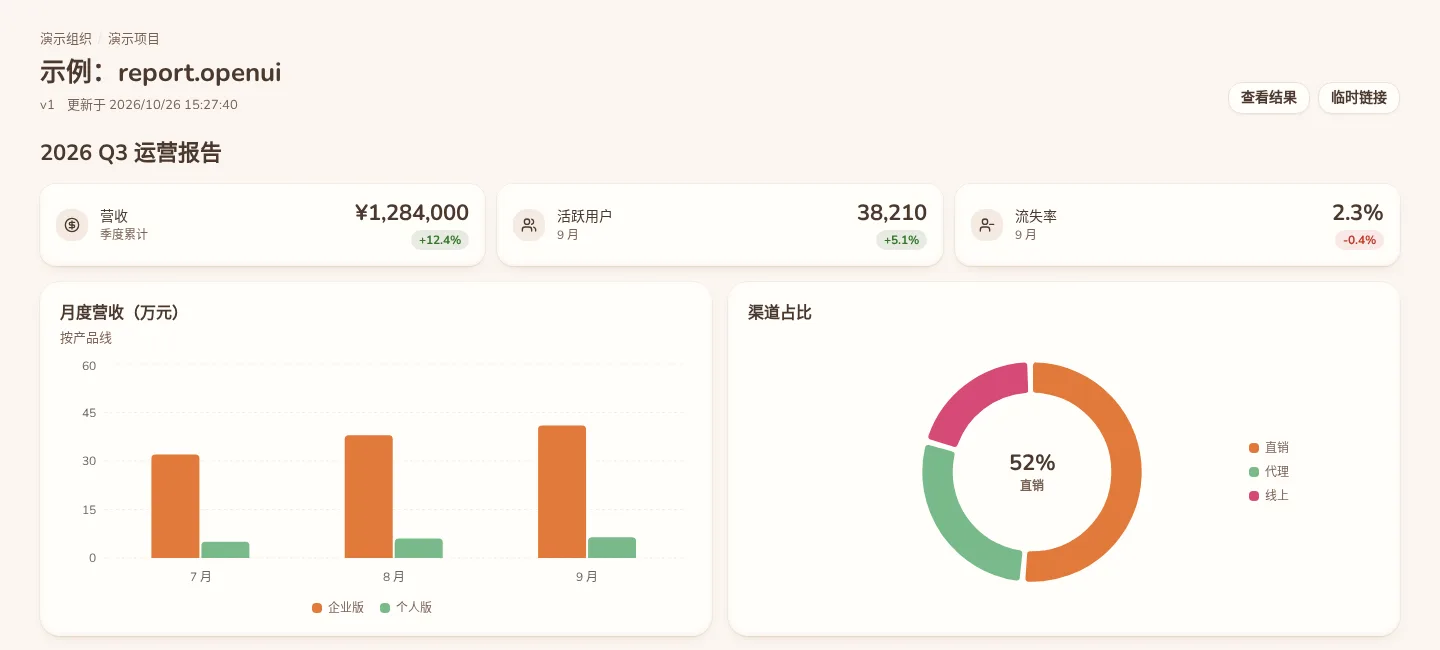
Task: Click the 示例：report.openui page title
Action: [161, 73]
